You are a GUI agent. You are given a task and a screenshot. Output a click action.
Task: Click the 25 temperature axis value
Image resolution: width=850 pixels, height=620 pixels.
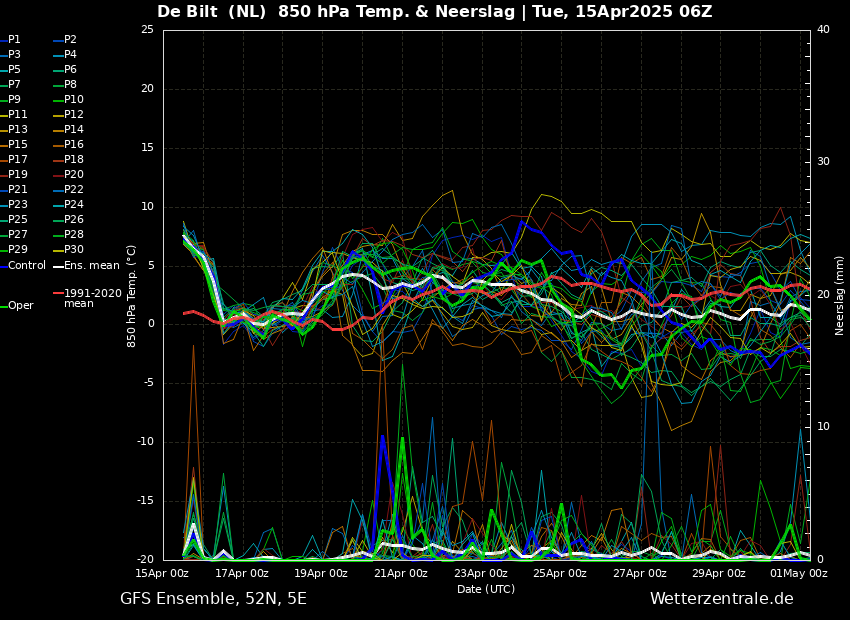[147, 30]
